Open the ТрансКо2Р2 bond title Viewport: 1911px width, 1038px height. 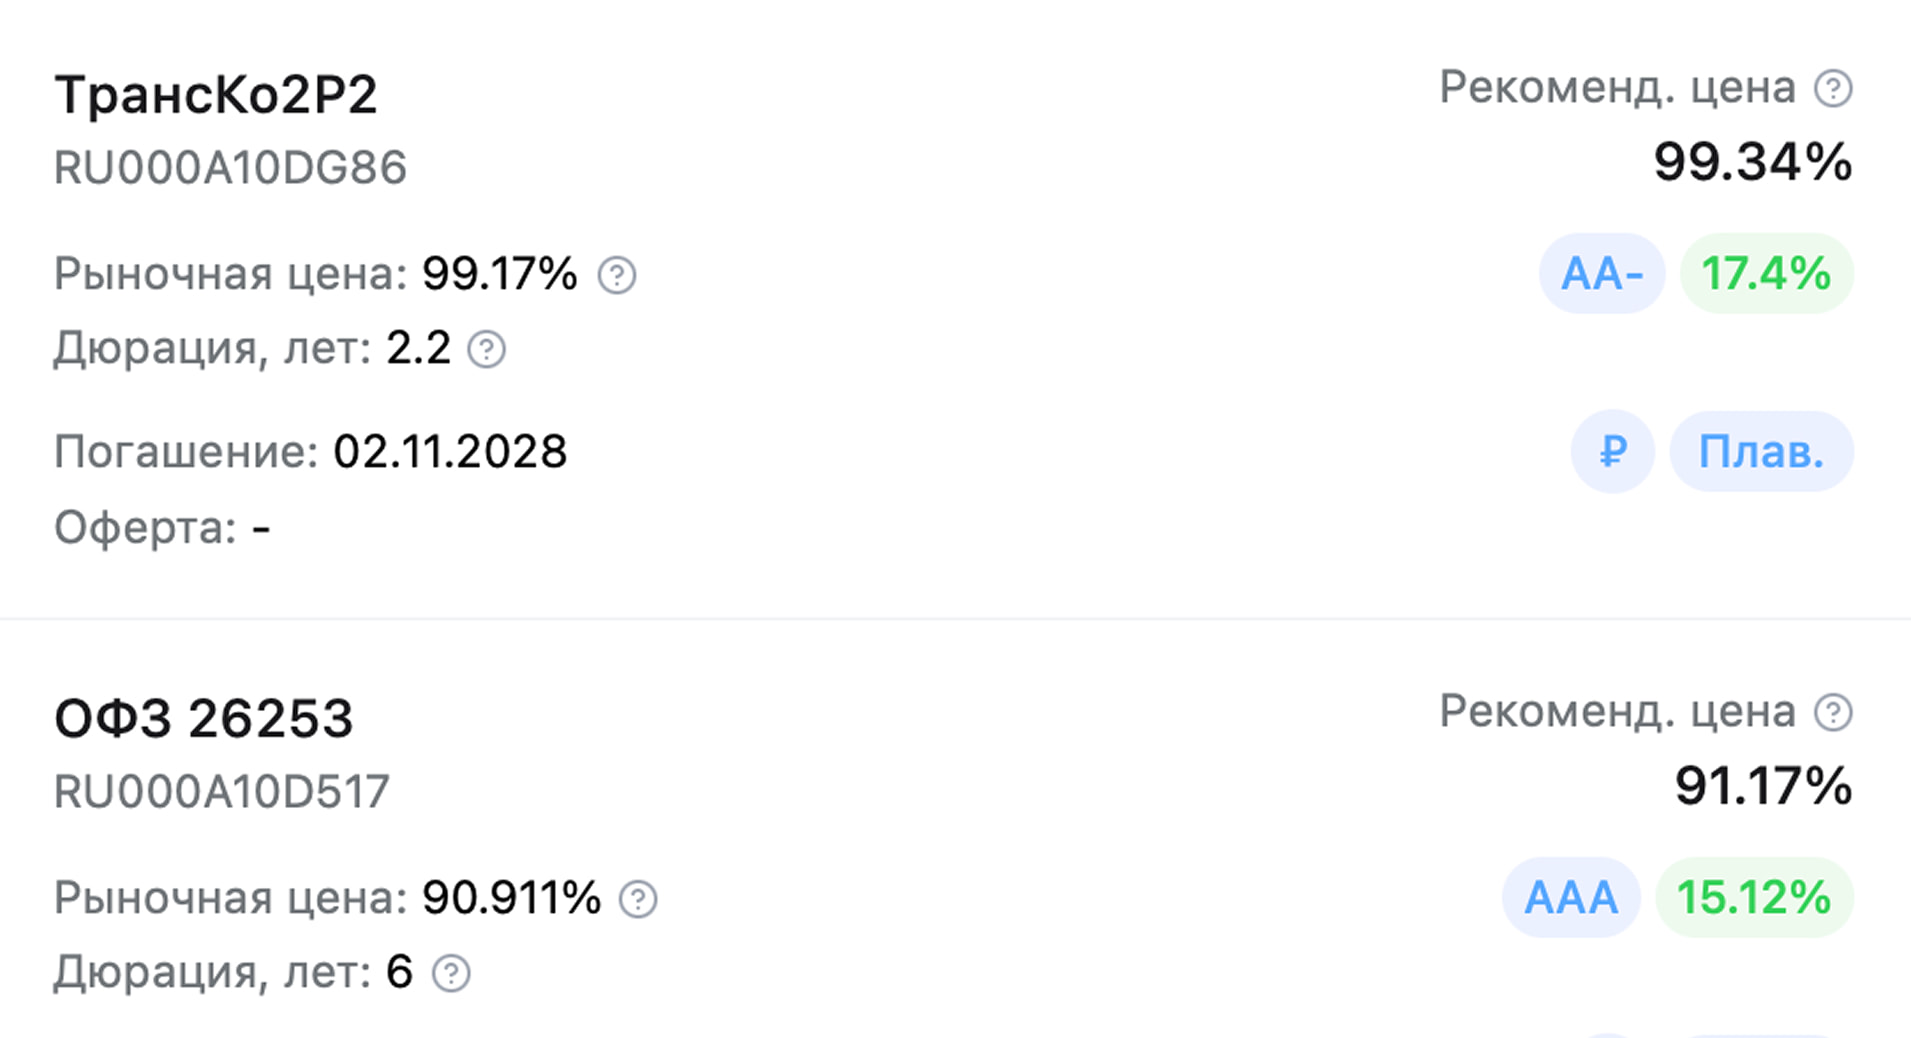(216, 96)
